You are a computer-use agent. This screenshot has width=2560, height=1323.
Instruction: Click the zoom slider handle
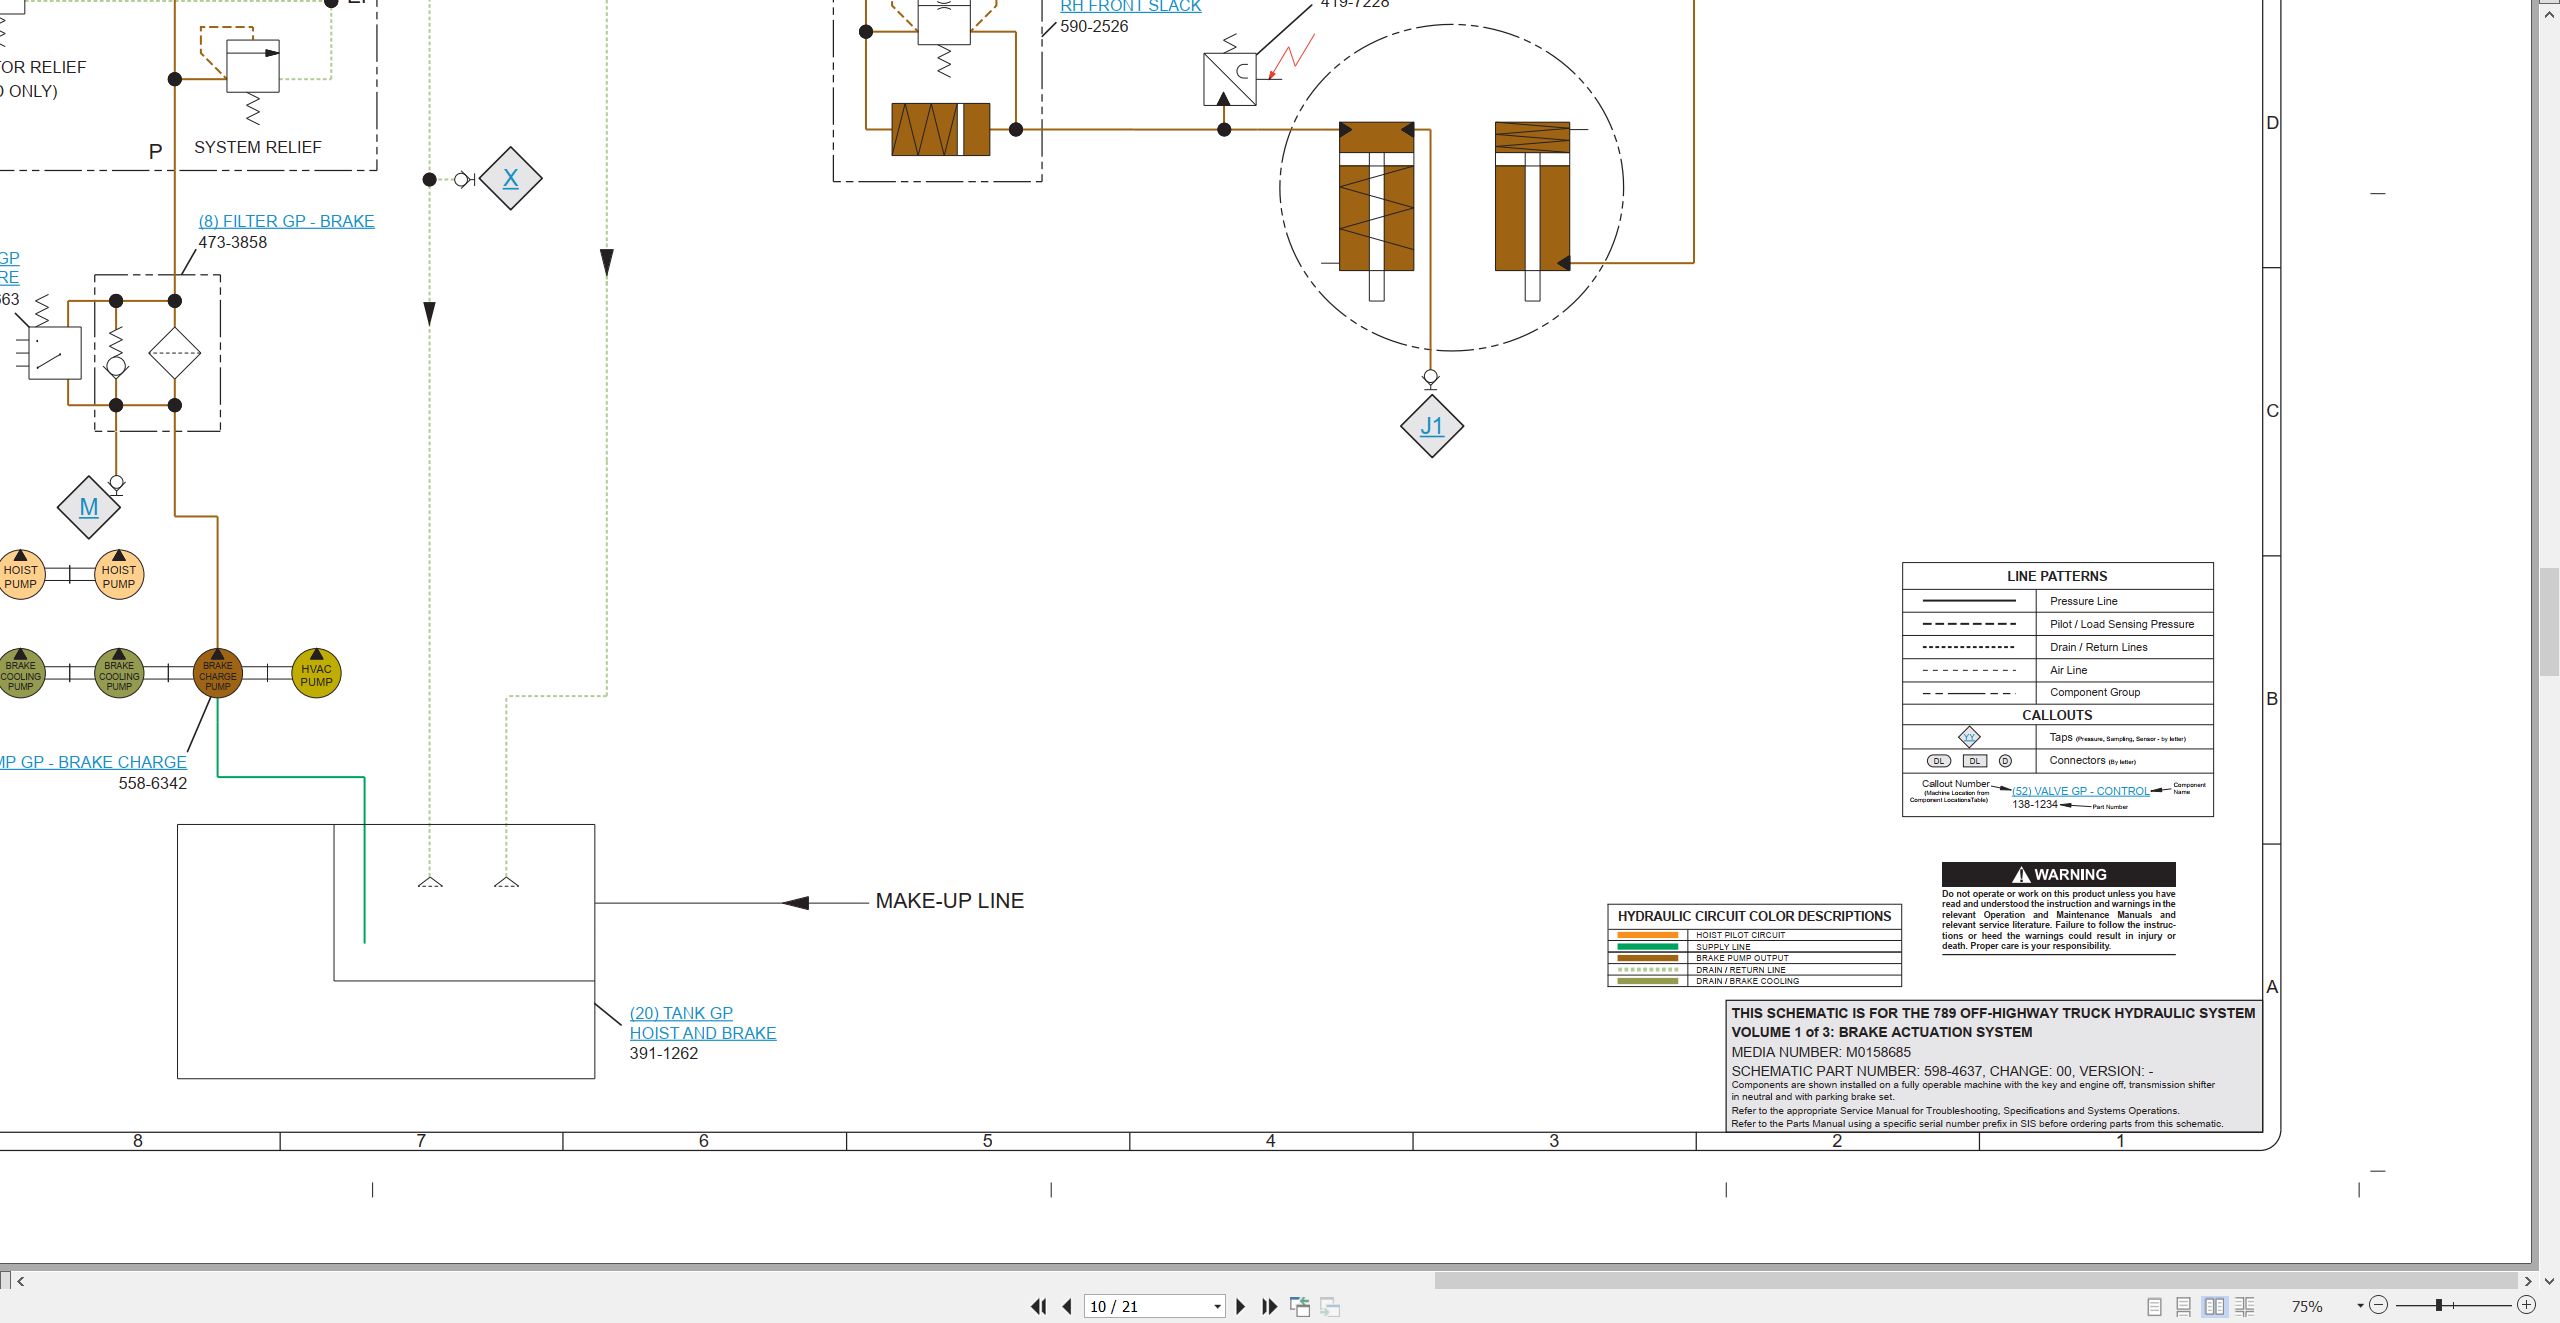(x=2439, y=1305)
